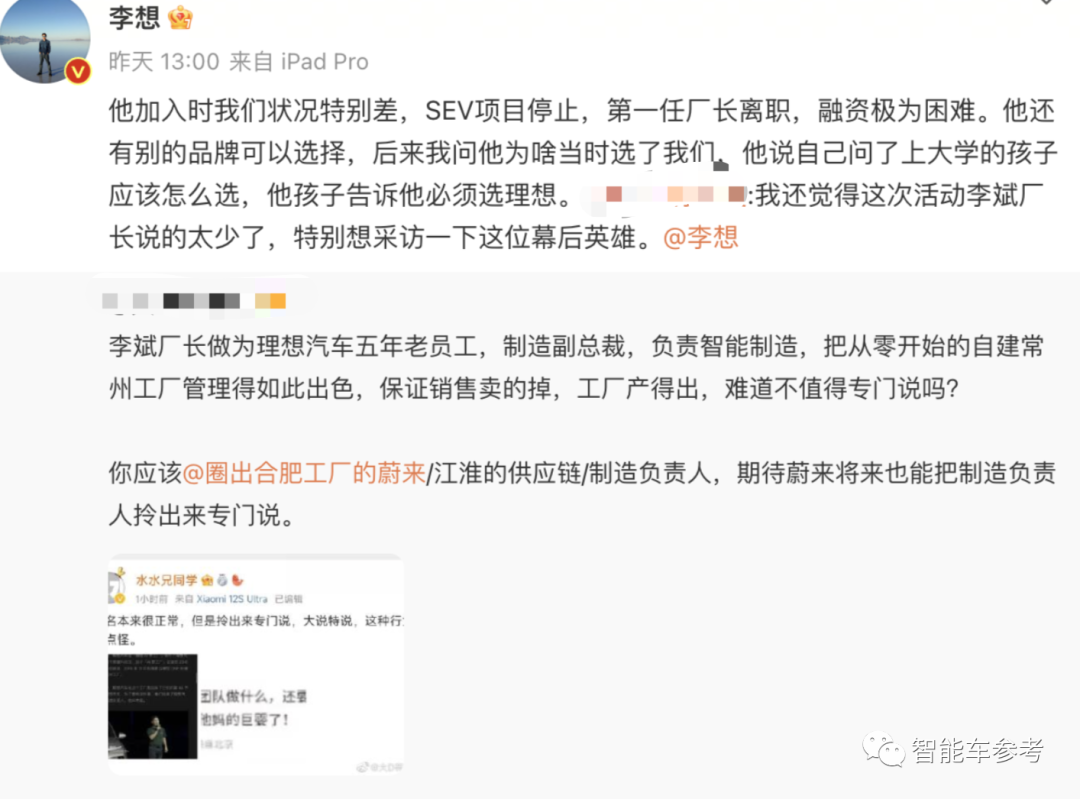Open the blurred username before 我还觉得这次活动
This screenshot has width=1080, height=799.
pyautogui.click(x=667, y=195)
